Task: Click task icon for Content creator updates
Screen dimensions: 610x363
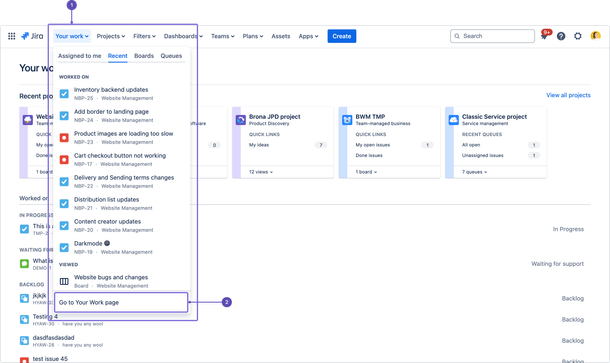Action: (x=64, y=226)
